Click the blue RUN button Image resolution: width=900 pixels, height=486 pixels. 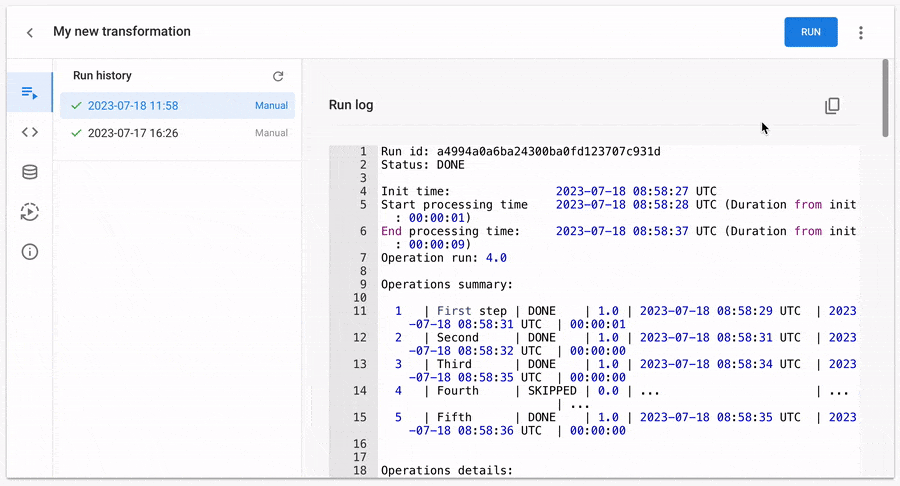tap(810, 32)
